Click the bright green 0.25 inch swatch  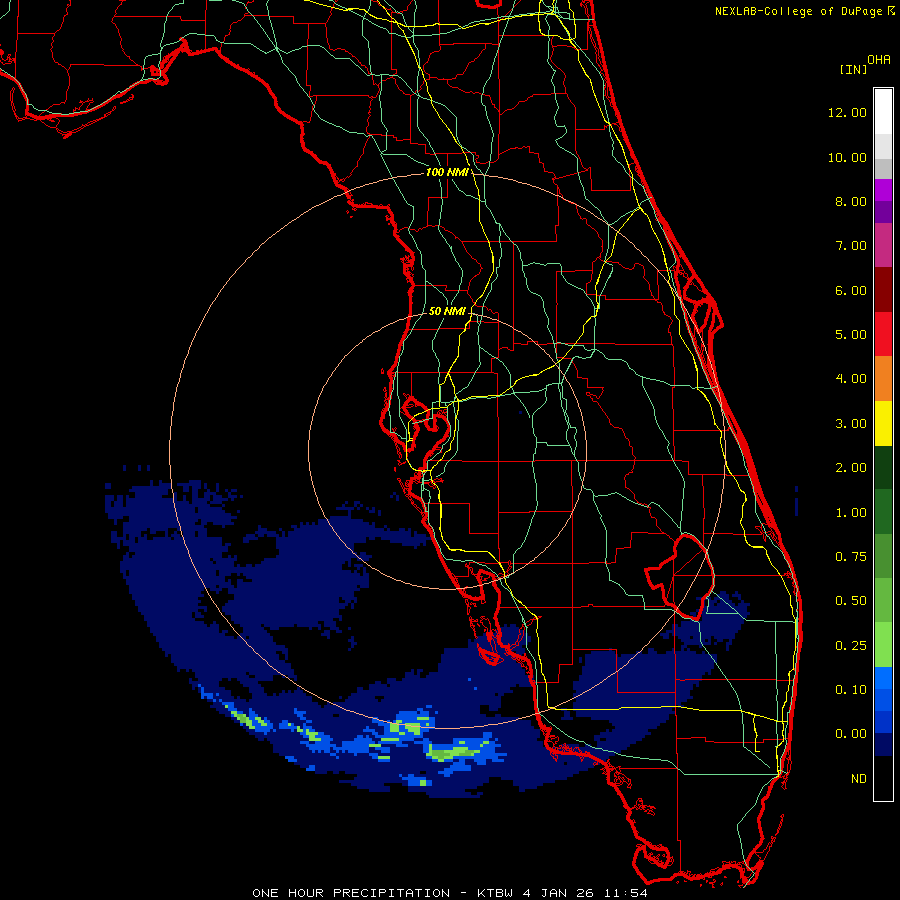pyautogui.click(x=883, y=645)
